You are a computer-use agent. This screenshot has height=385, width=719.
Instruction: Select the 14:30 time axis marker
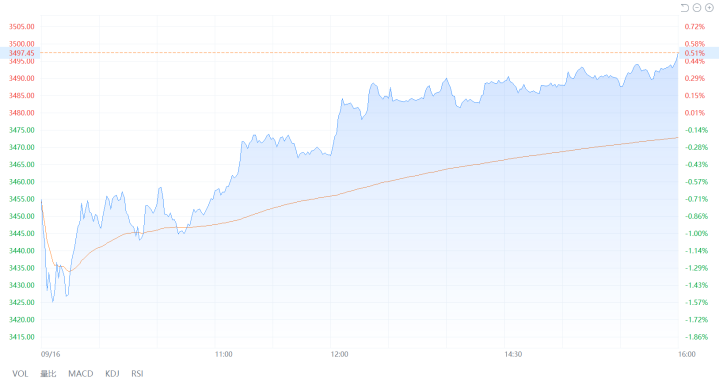tap(513, 354)
